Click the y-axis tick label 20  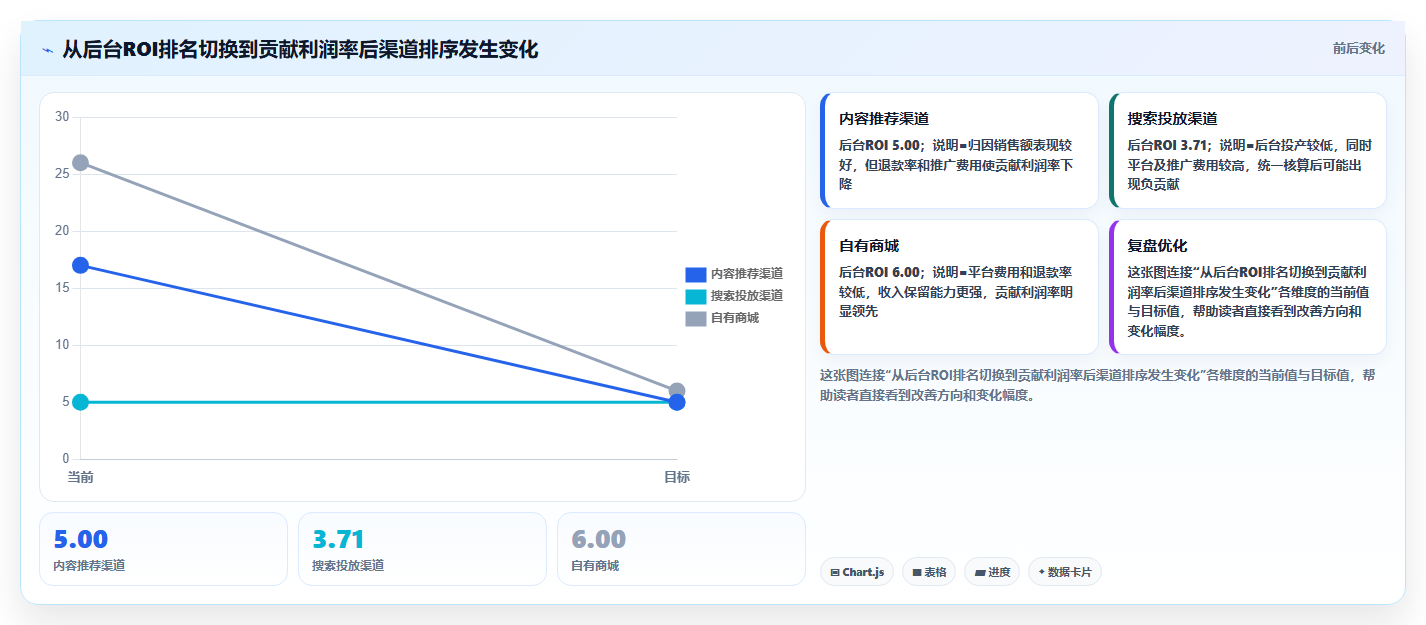pos(62,231)
